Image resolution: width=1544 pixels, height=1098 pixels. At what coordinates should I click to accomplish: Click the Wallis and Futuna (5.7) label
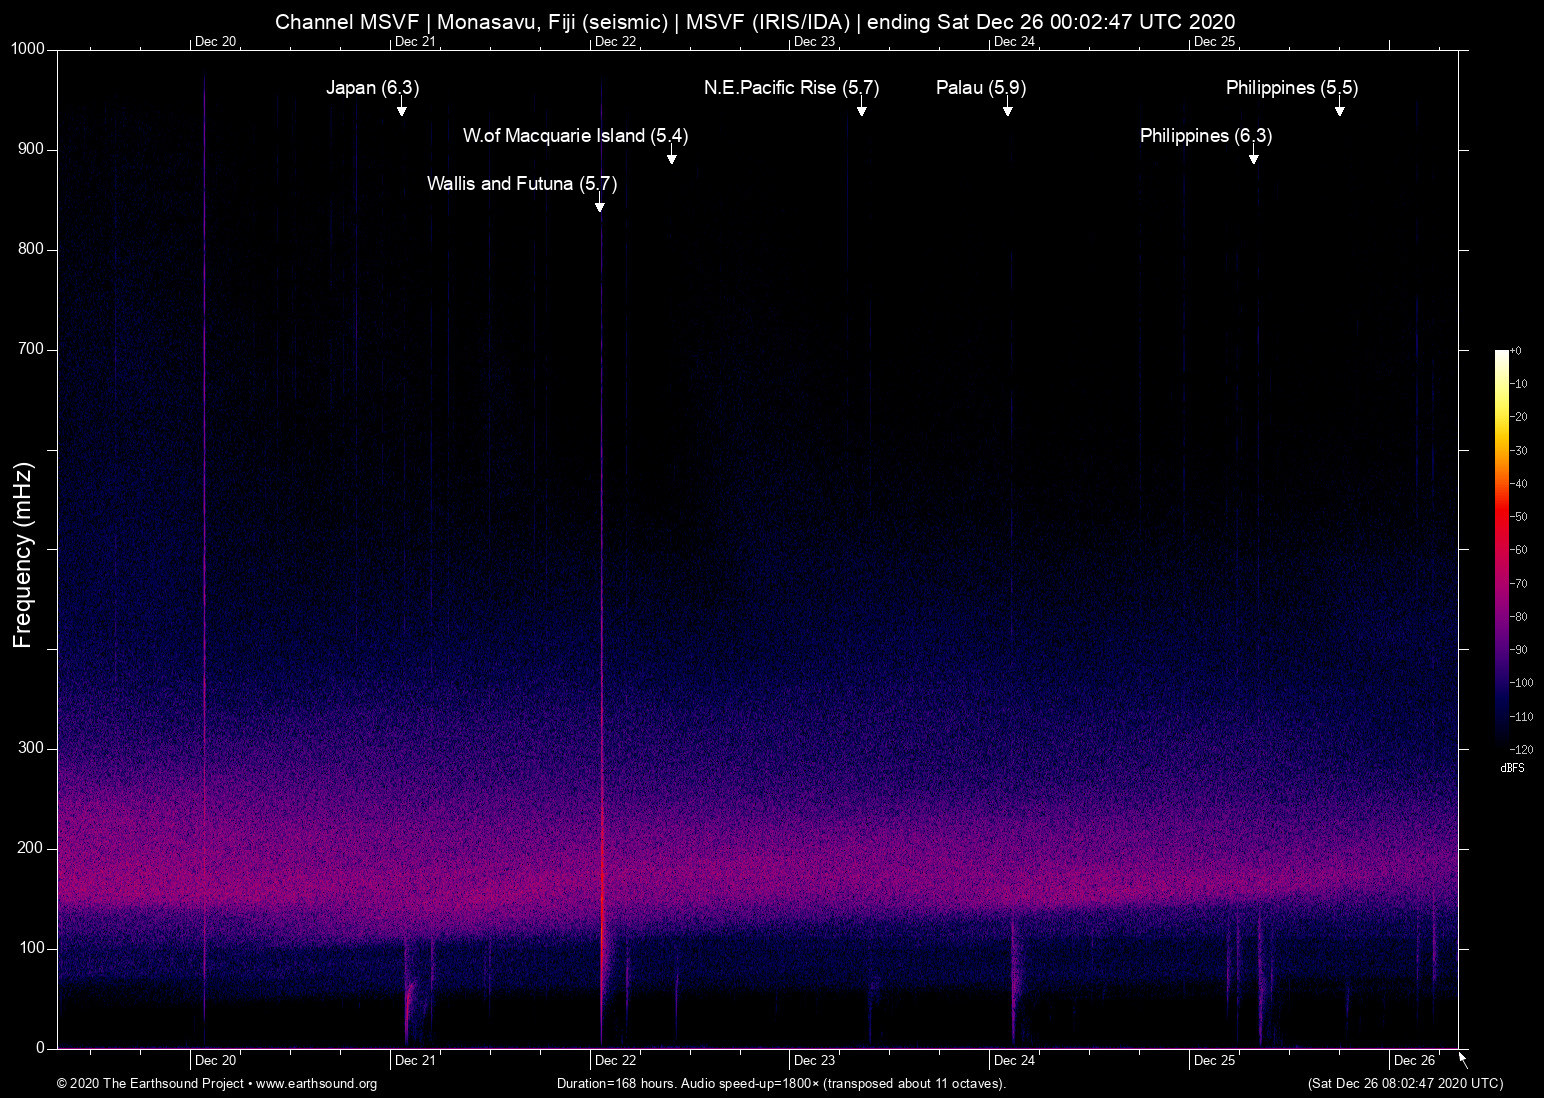click(x=521, y=184)
